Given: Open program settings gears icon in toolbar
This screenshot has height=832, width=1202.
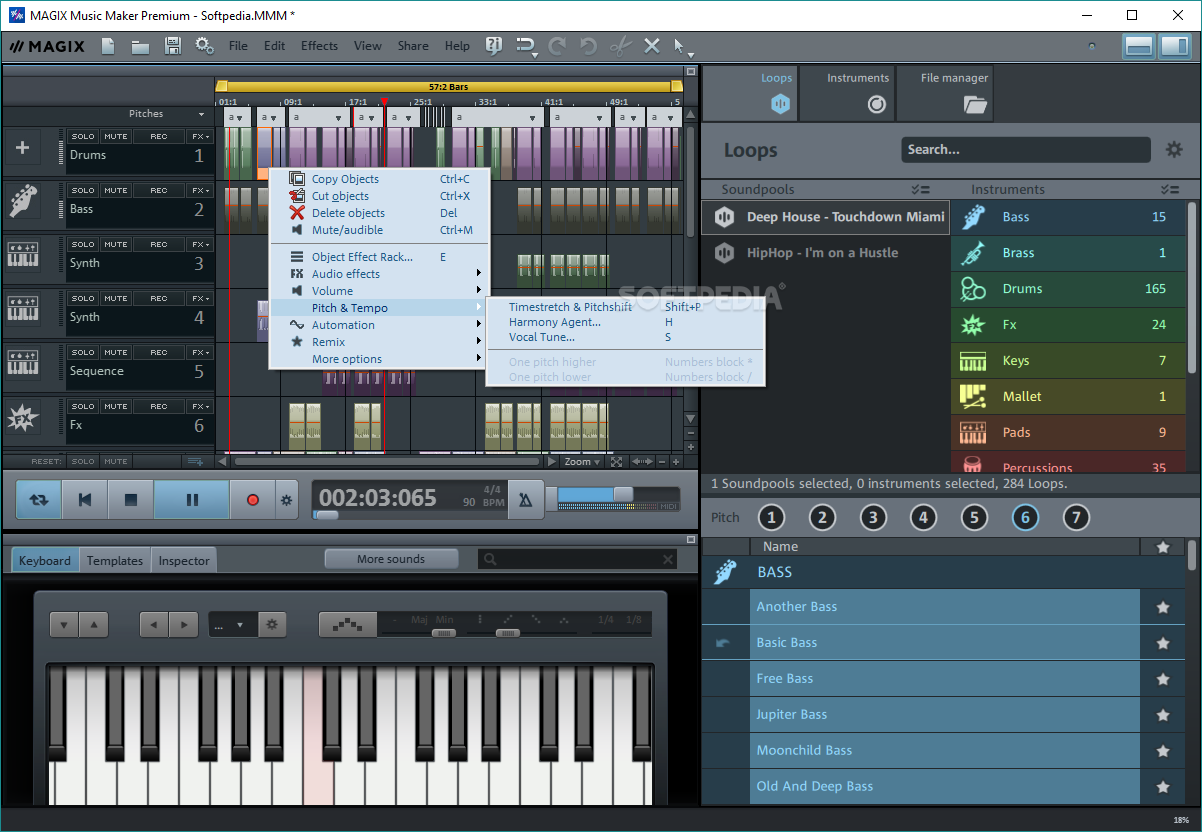Looking at the screenshot, I should (x=204, y=46).
